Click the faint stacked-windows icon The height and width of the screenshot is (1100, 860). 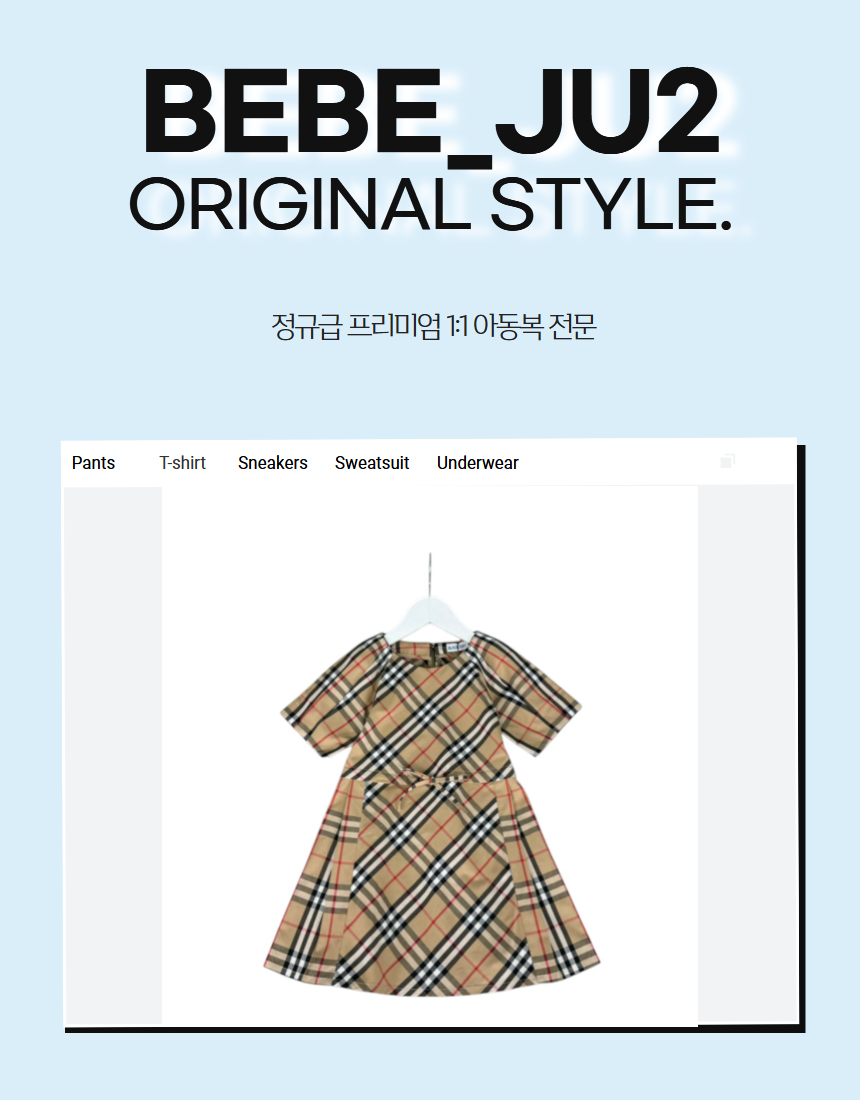pos(727,461)
